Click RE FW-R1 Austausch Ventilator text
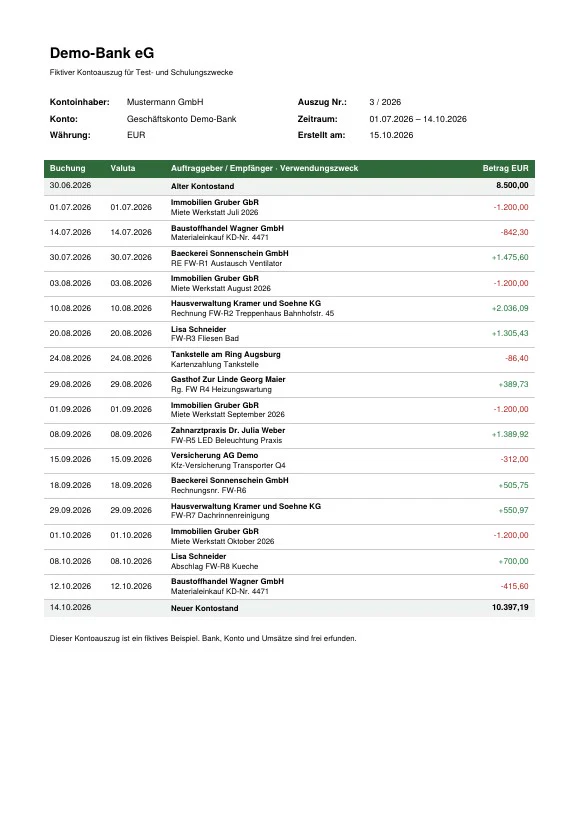This screenshot has height=819, width=579. [x=226, y=263]
